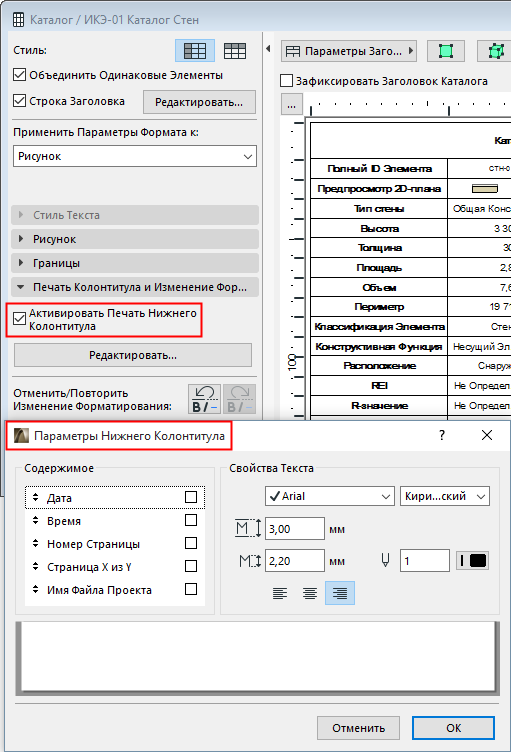
Task: Click the leading icon beside 2,20
Action: tap(250, 561)
